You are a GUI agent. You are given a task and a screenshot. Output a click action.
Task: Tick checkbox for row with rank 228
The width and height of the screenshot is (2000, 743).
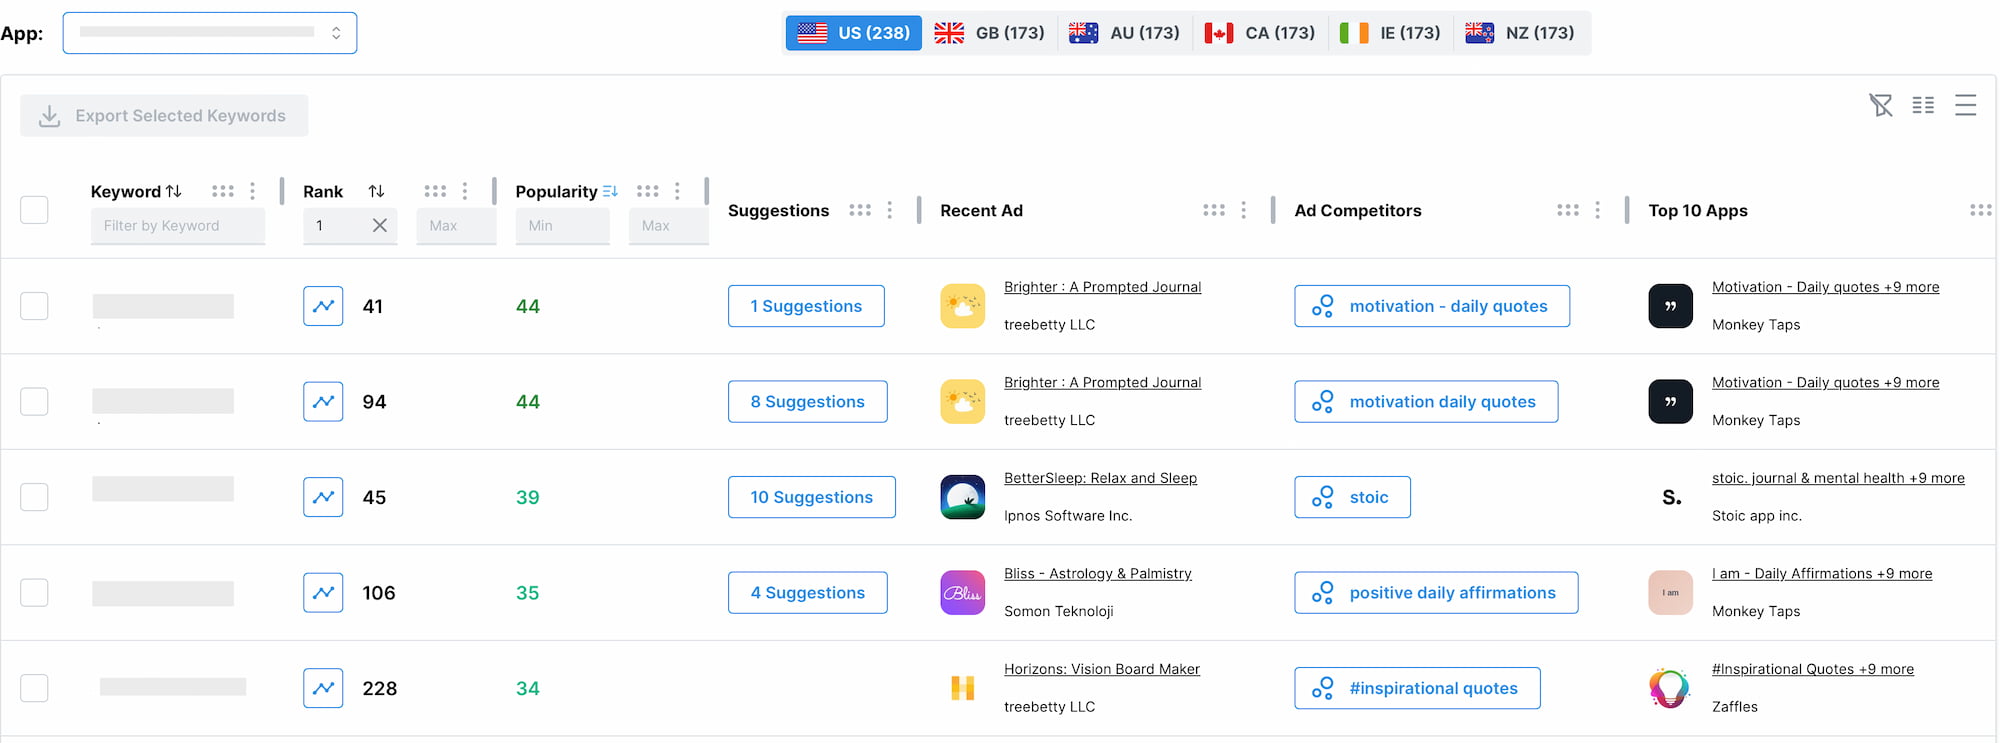[x=35, y=688]
